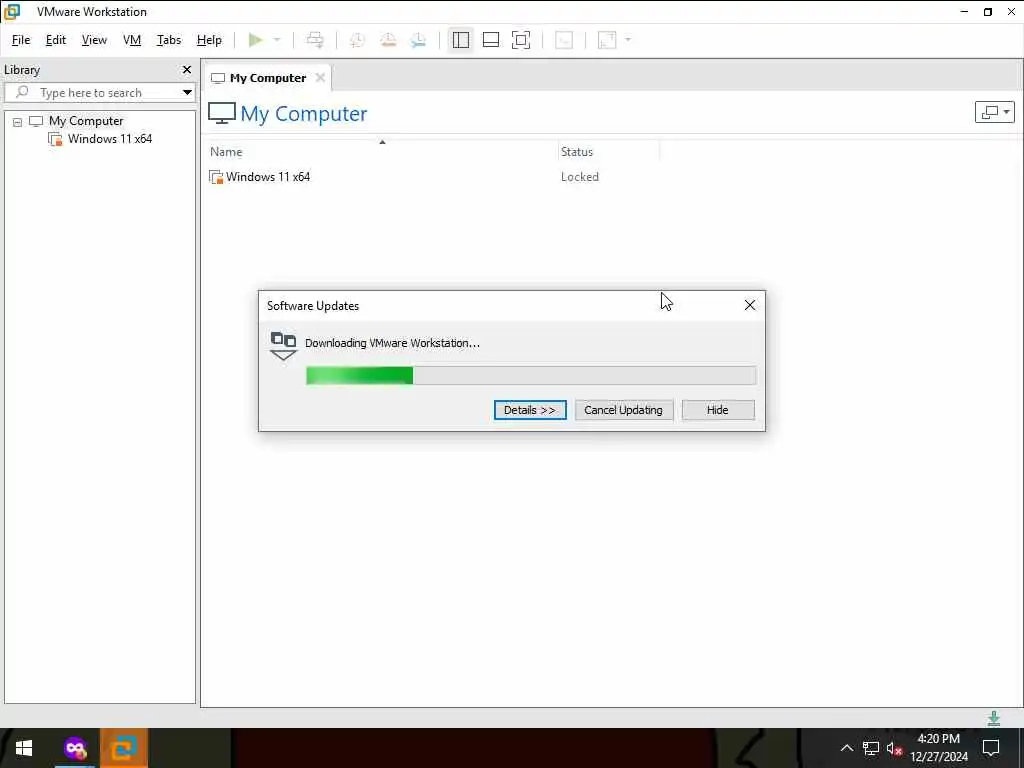Click the VMware Workstation taskbar icon
1024x768 pixels.
(x=123, y=748)
